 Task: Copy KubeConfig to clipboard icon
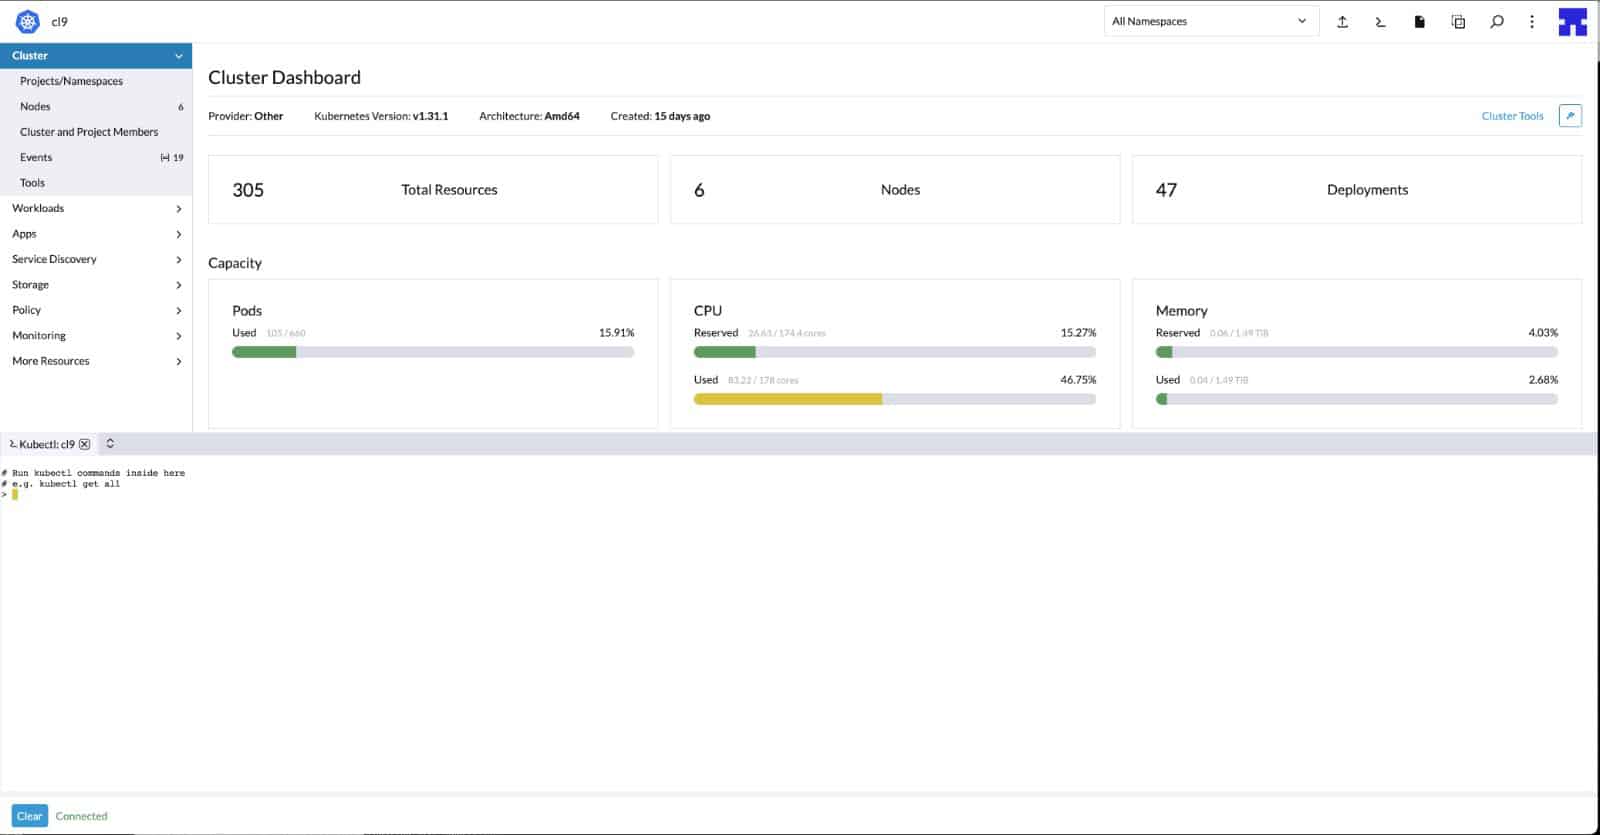[x=1458, y=21]
